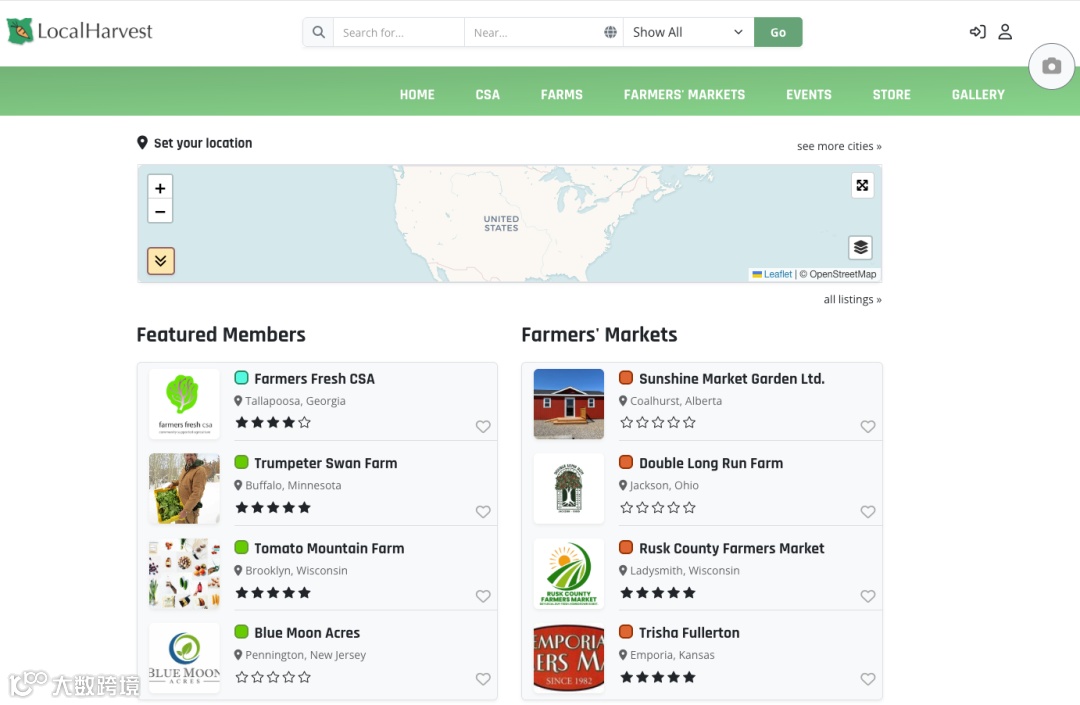Expand map with yellow double-chevron button
Screen dimensions: 1080x705
(160, 261)
